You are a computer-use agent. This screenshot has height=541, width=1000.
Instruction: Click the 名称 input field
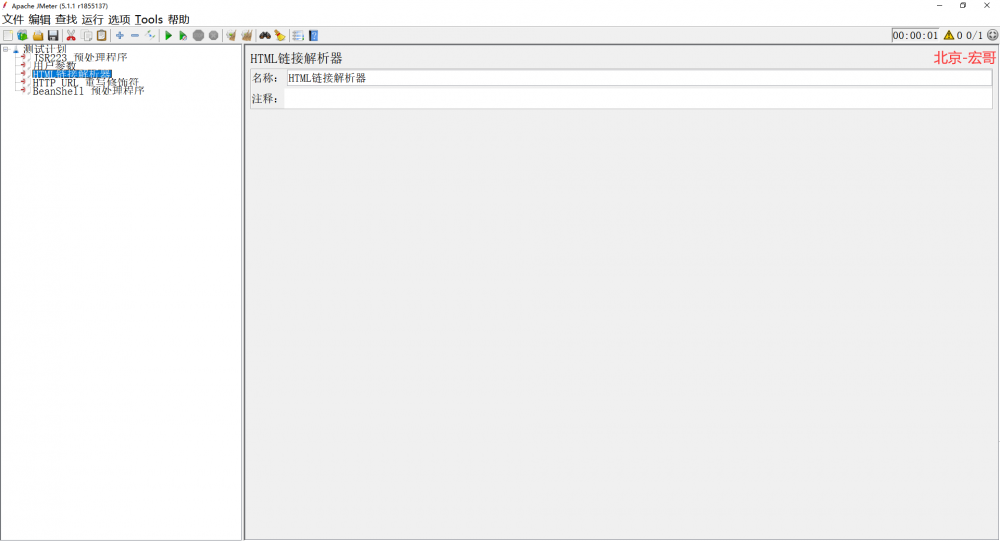[x=638, y=78]
